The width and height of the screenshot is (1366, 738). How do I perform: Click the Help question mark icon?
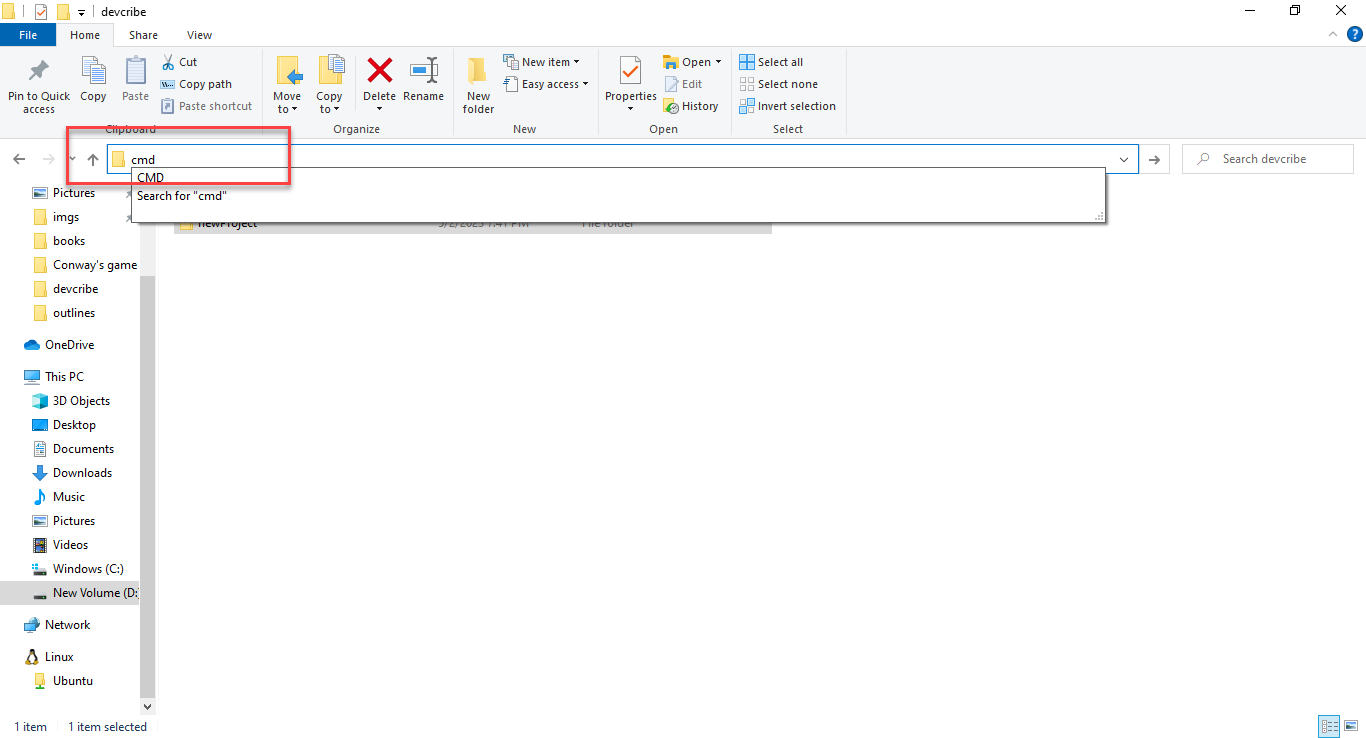pos(1355,34)
